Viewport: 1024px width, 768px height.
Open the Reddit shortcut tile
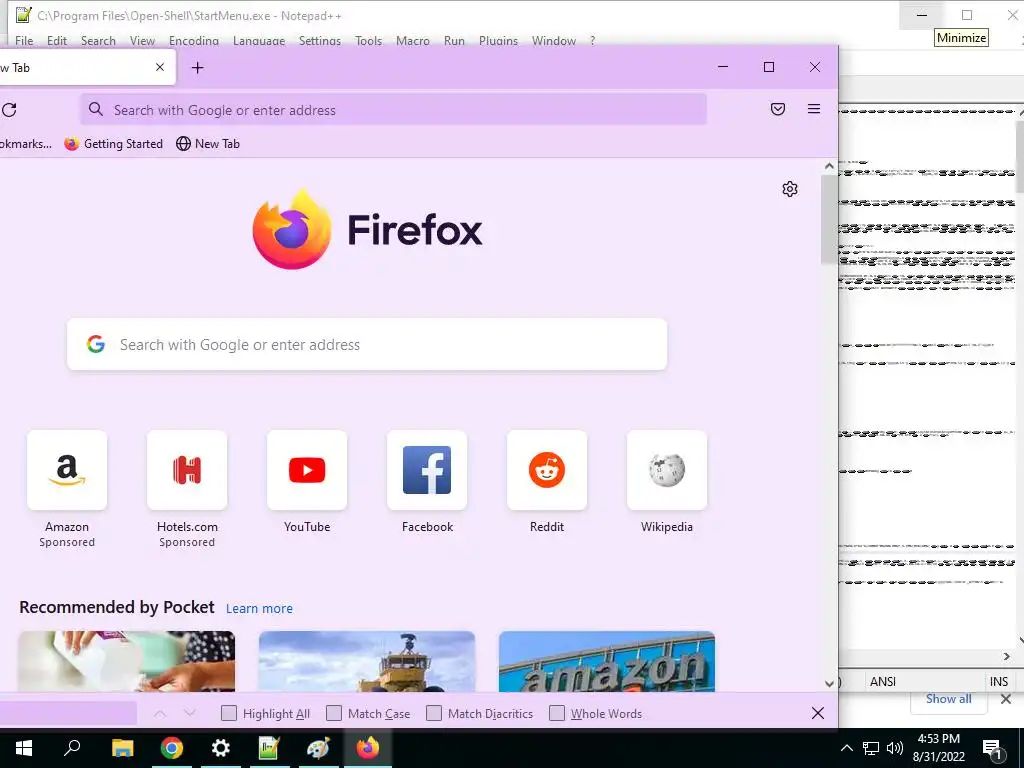[547, 470]
